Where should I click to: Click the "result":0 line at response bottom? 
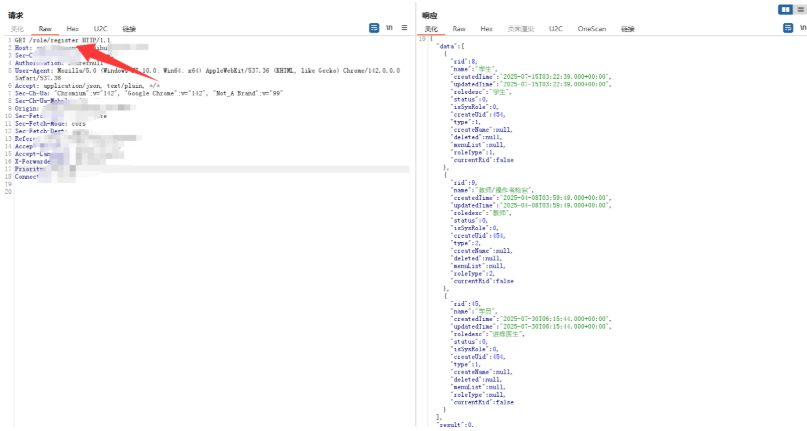(x=455, y=425)
